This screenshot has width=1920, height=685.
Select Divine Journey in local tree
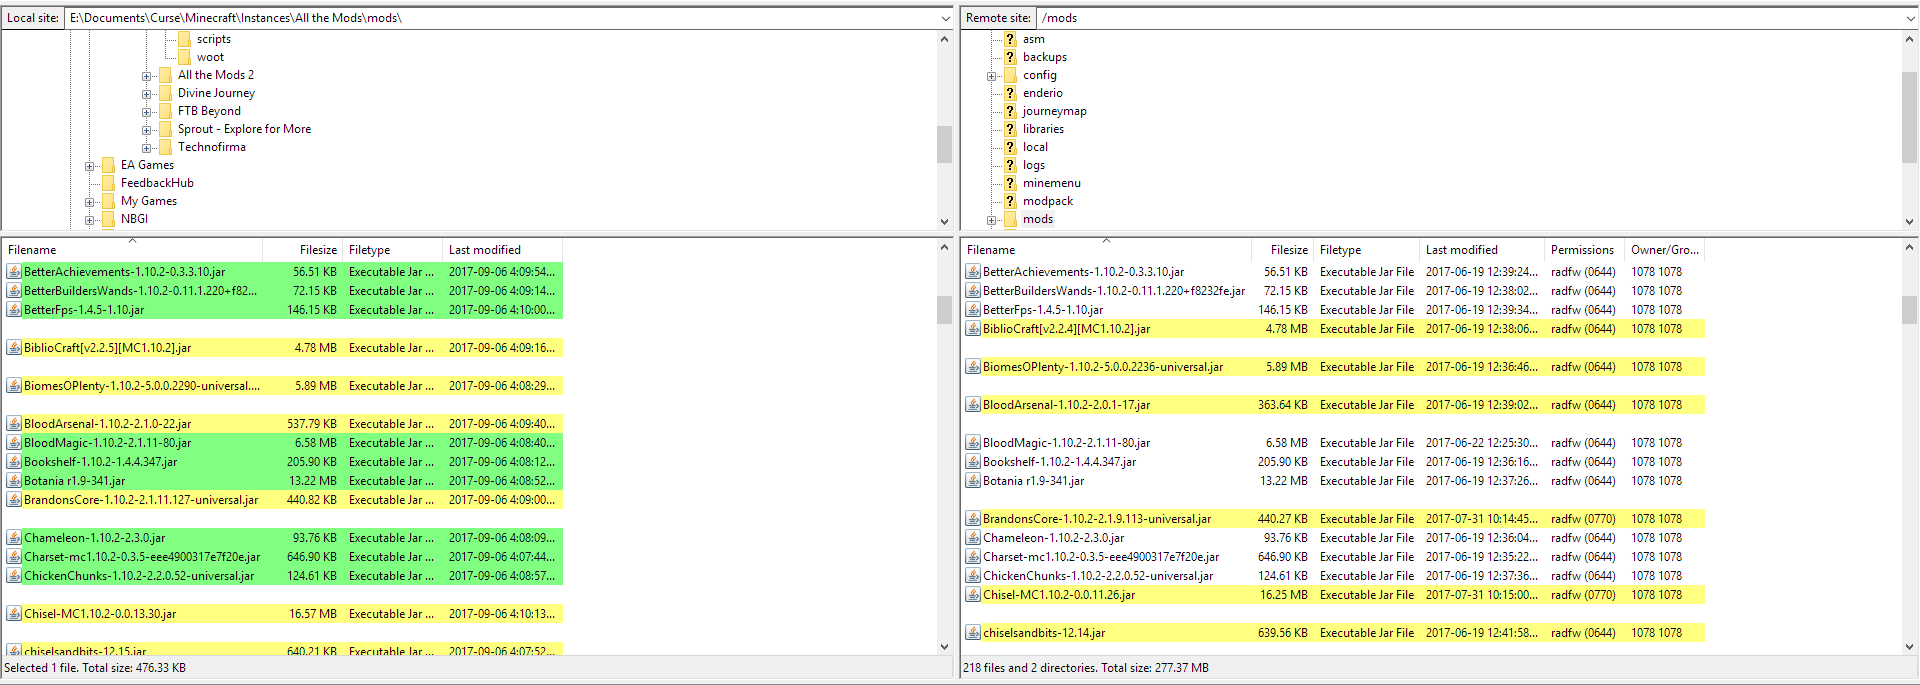coord(216,93)
